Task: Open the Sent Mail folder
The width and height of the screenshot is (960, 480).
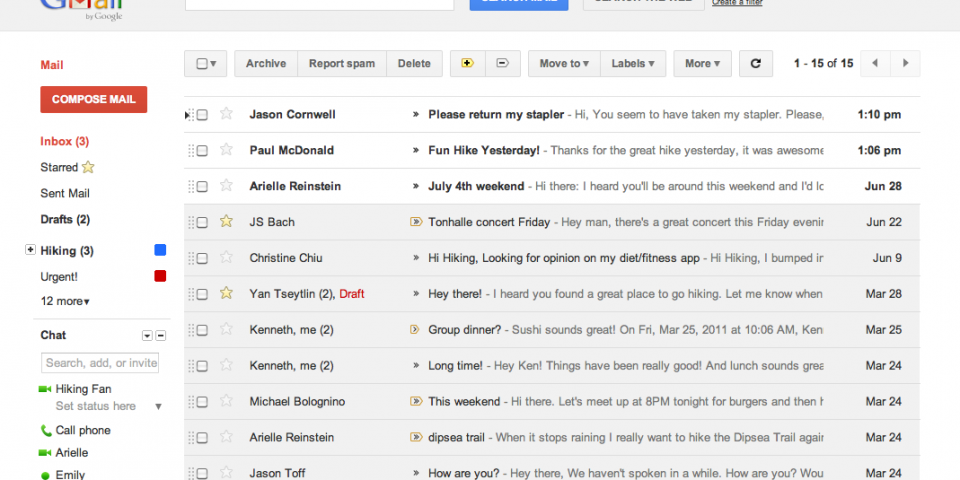Action: point(65,193)
